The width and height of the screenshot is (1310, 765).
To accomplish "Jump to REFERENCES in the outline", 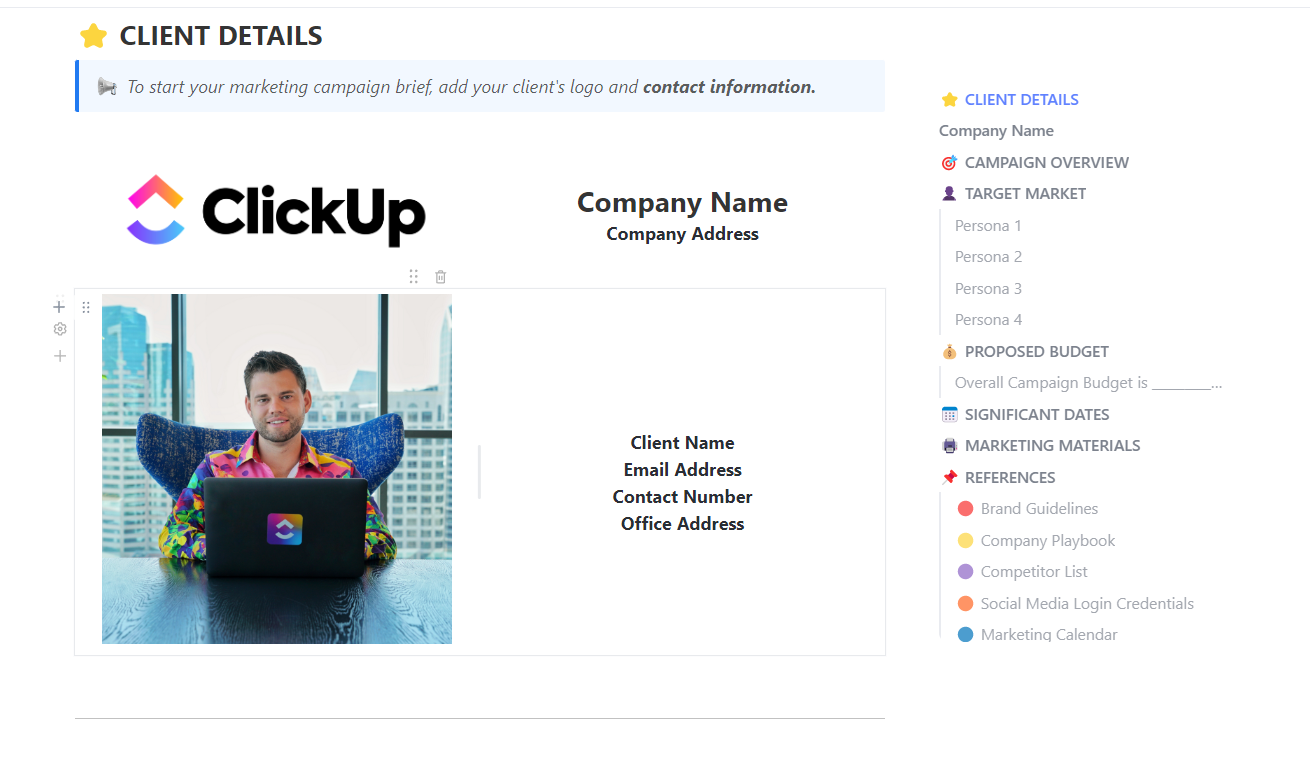I will [1010, 478].
